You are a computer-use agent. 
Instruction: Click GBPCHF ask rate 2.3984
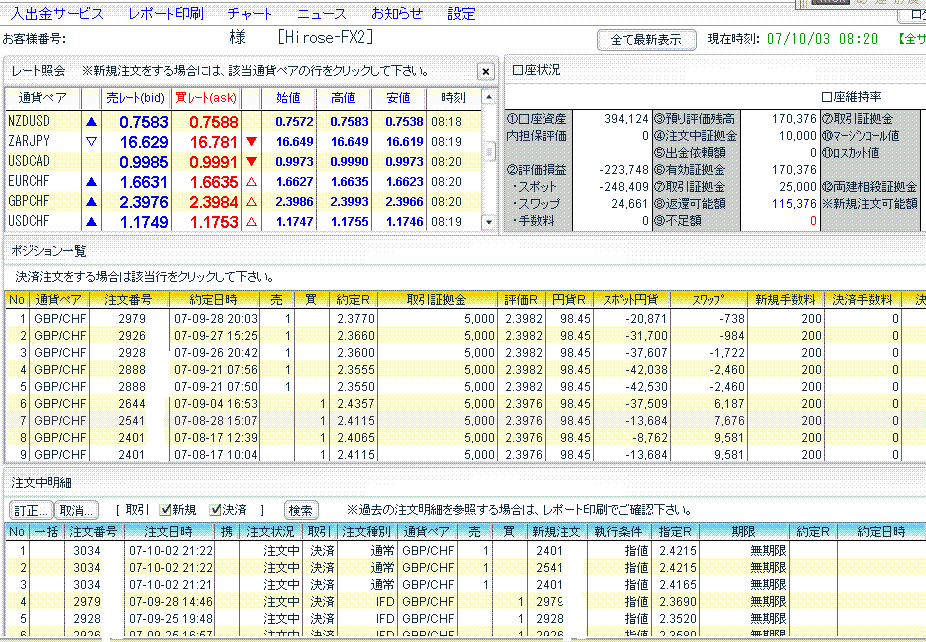point(214,203)
